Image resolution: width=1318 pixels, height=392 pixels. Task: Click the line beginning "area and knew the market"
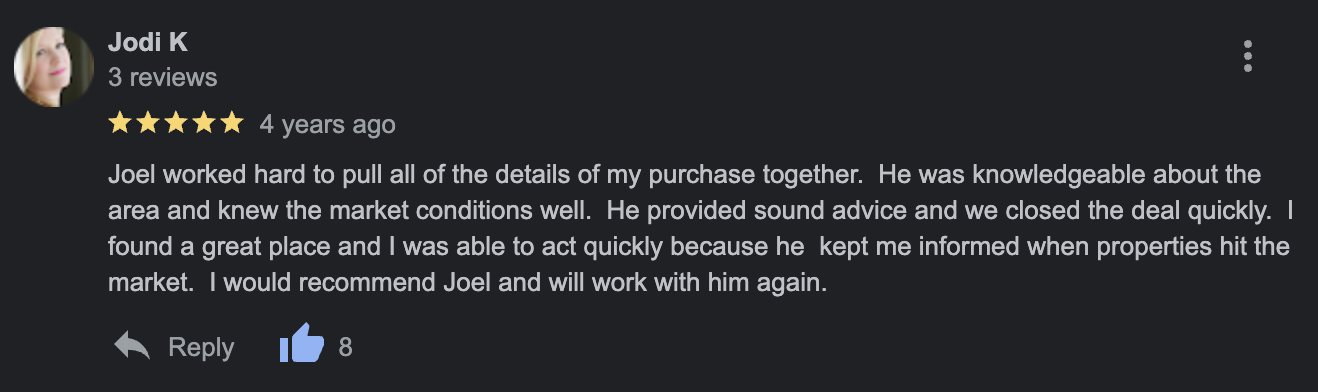point(696,211)
